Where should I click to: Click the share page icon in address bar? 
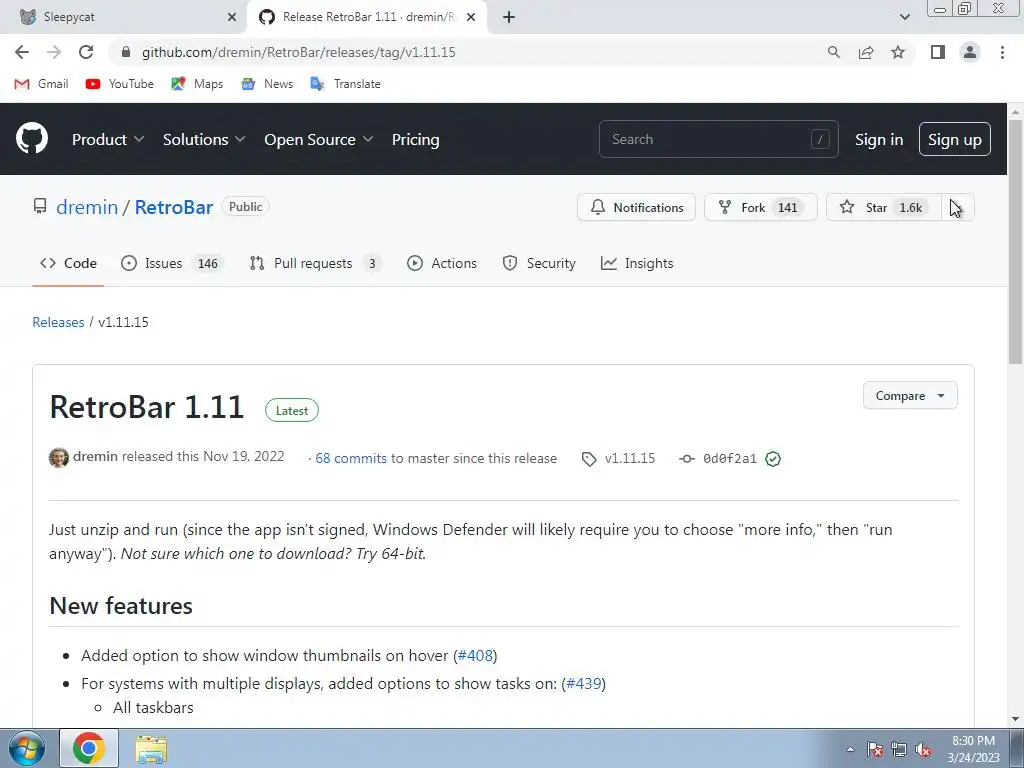(866, 52)
